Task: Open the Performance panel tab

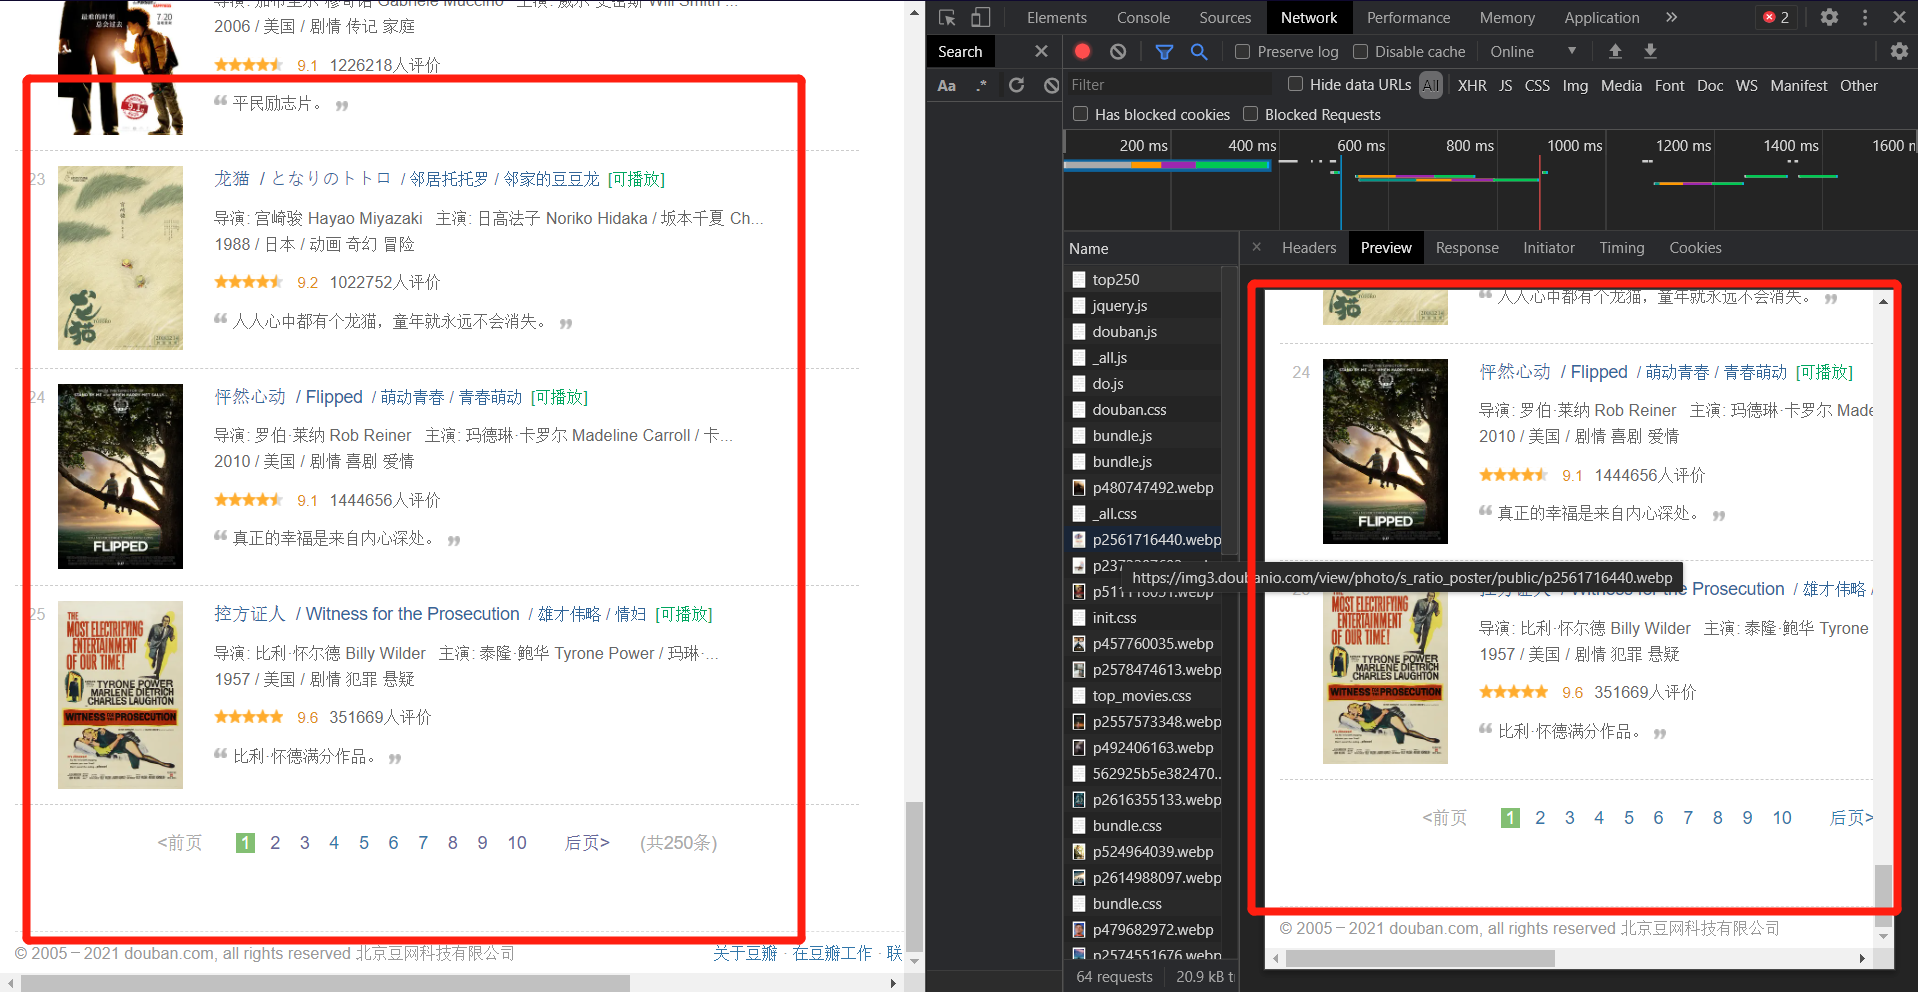Action: 1407,17
